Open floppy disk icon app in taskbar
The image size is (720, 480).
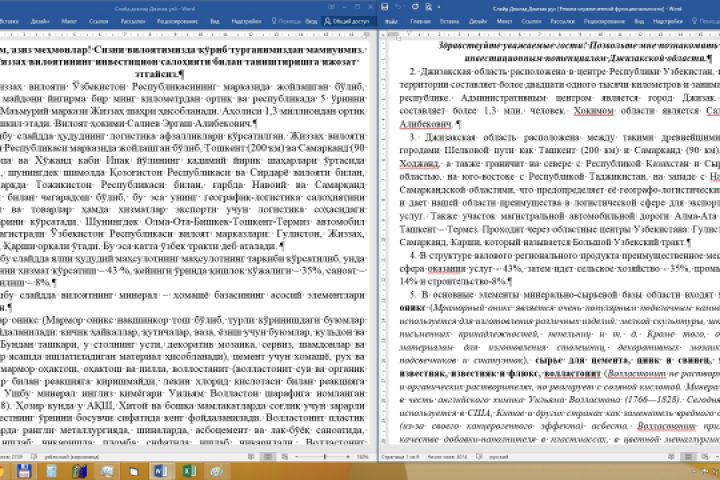click(24, 471)
